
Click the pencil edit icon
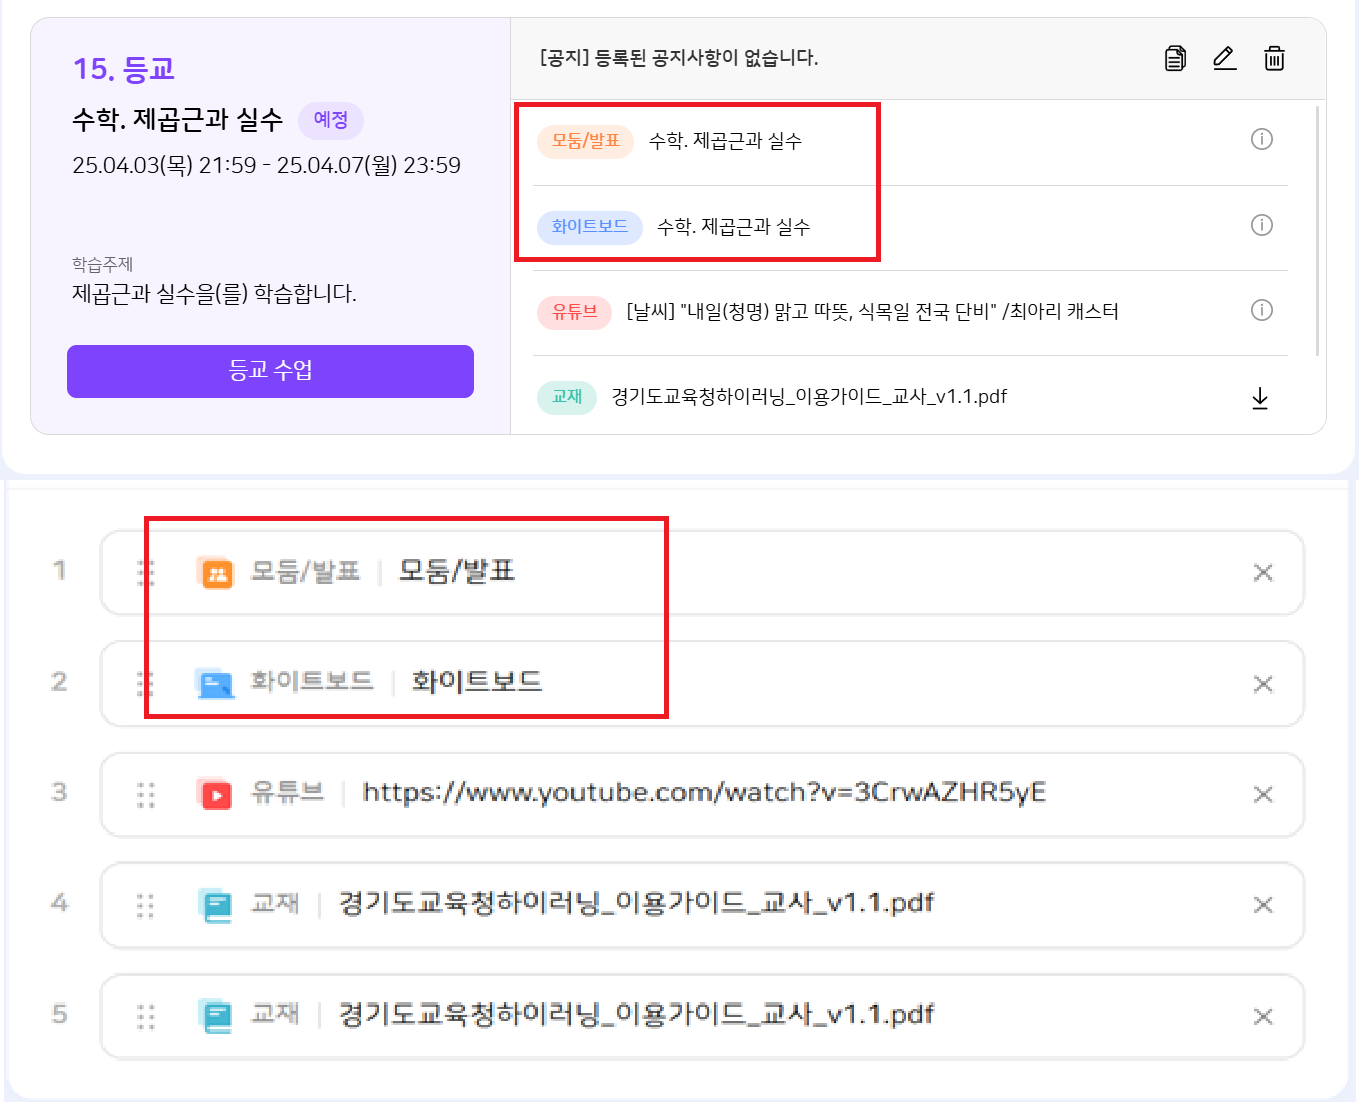(x=1224, y=58)
